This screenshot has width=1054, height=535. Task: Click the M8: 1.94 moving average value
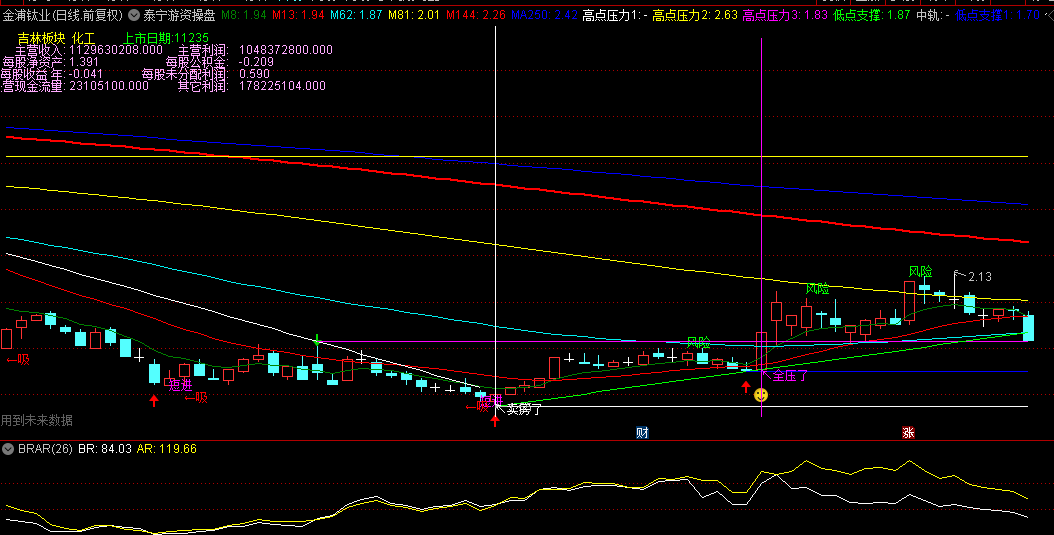point(243,14)
